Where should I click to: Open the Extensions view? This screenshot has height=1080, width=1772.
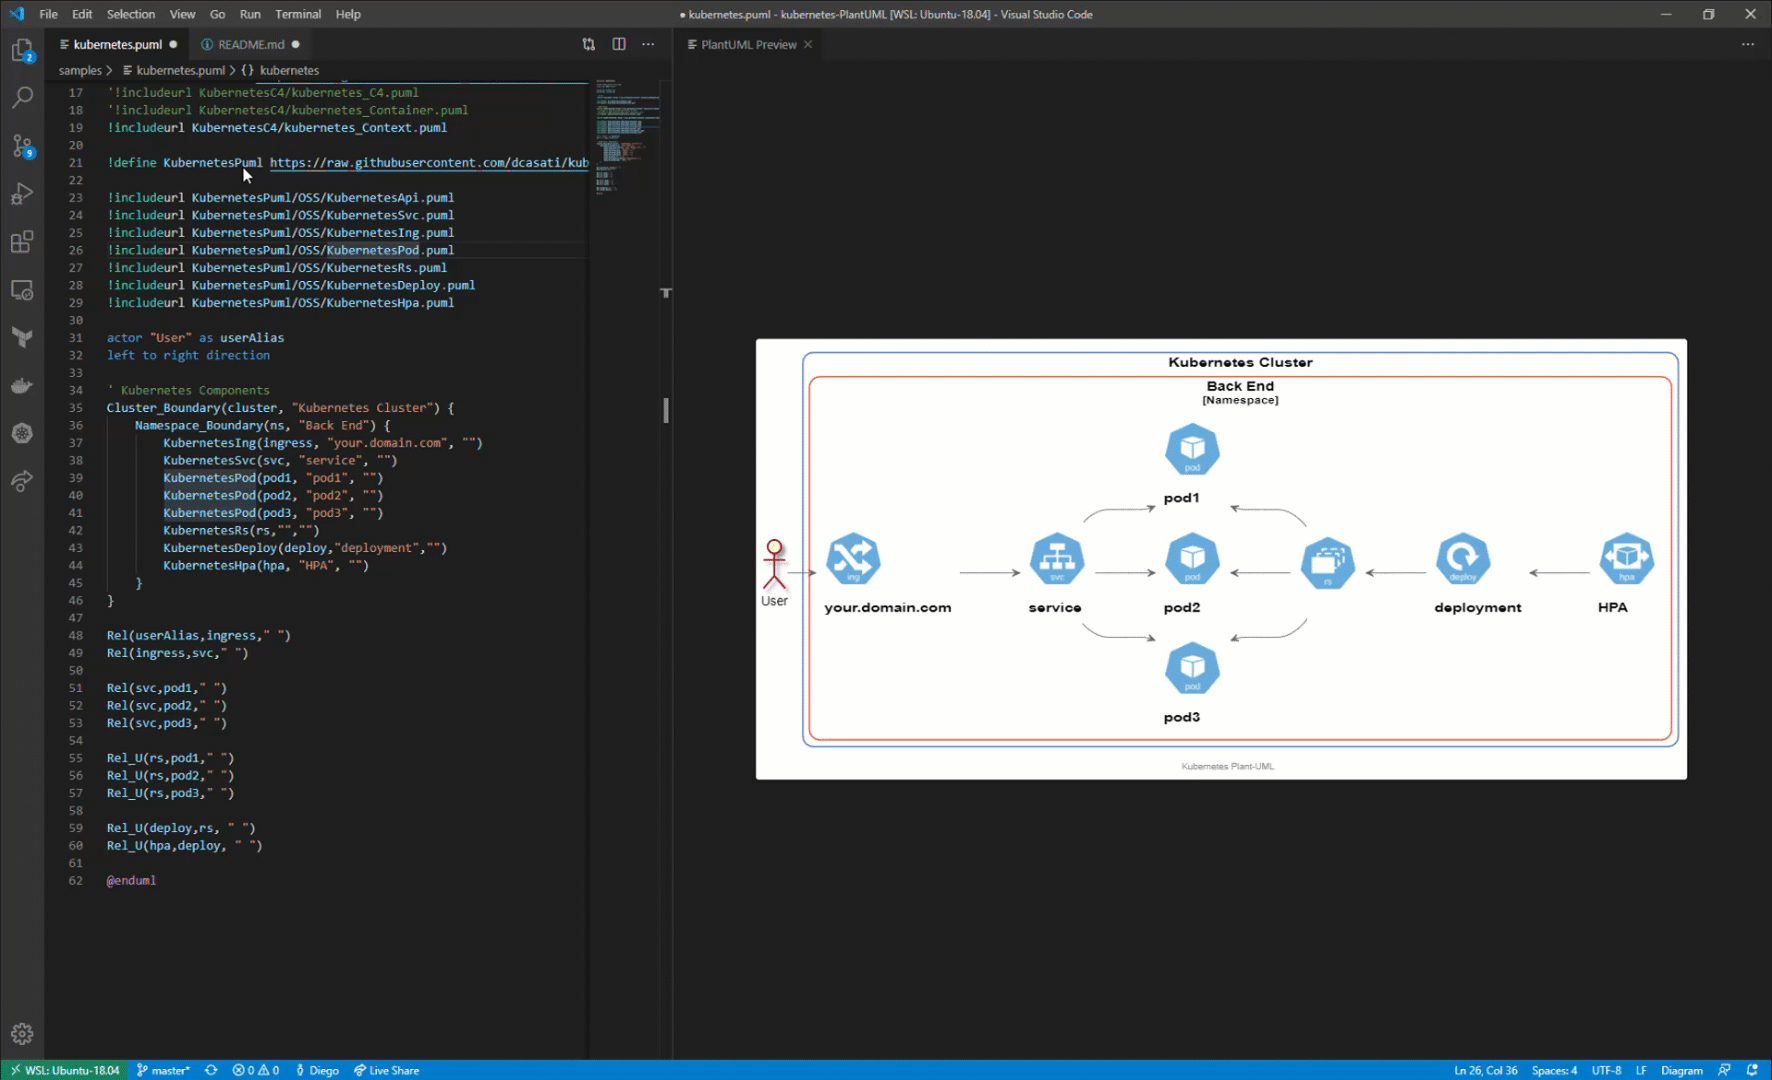point(22,242)
